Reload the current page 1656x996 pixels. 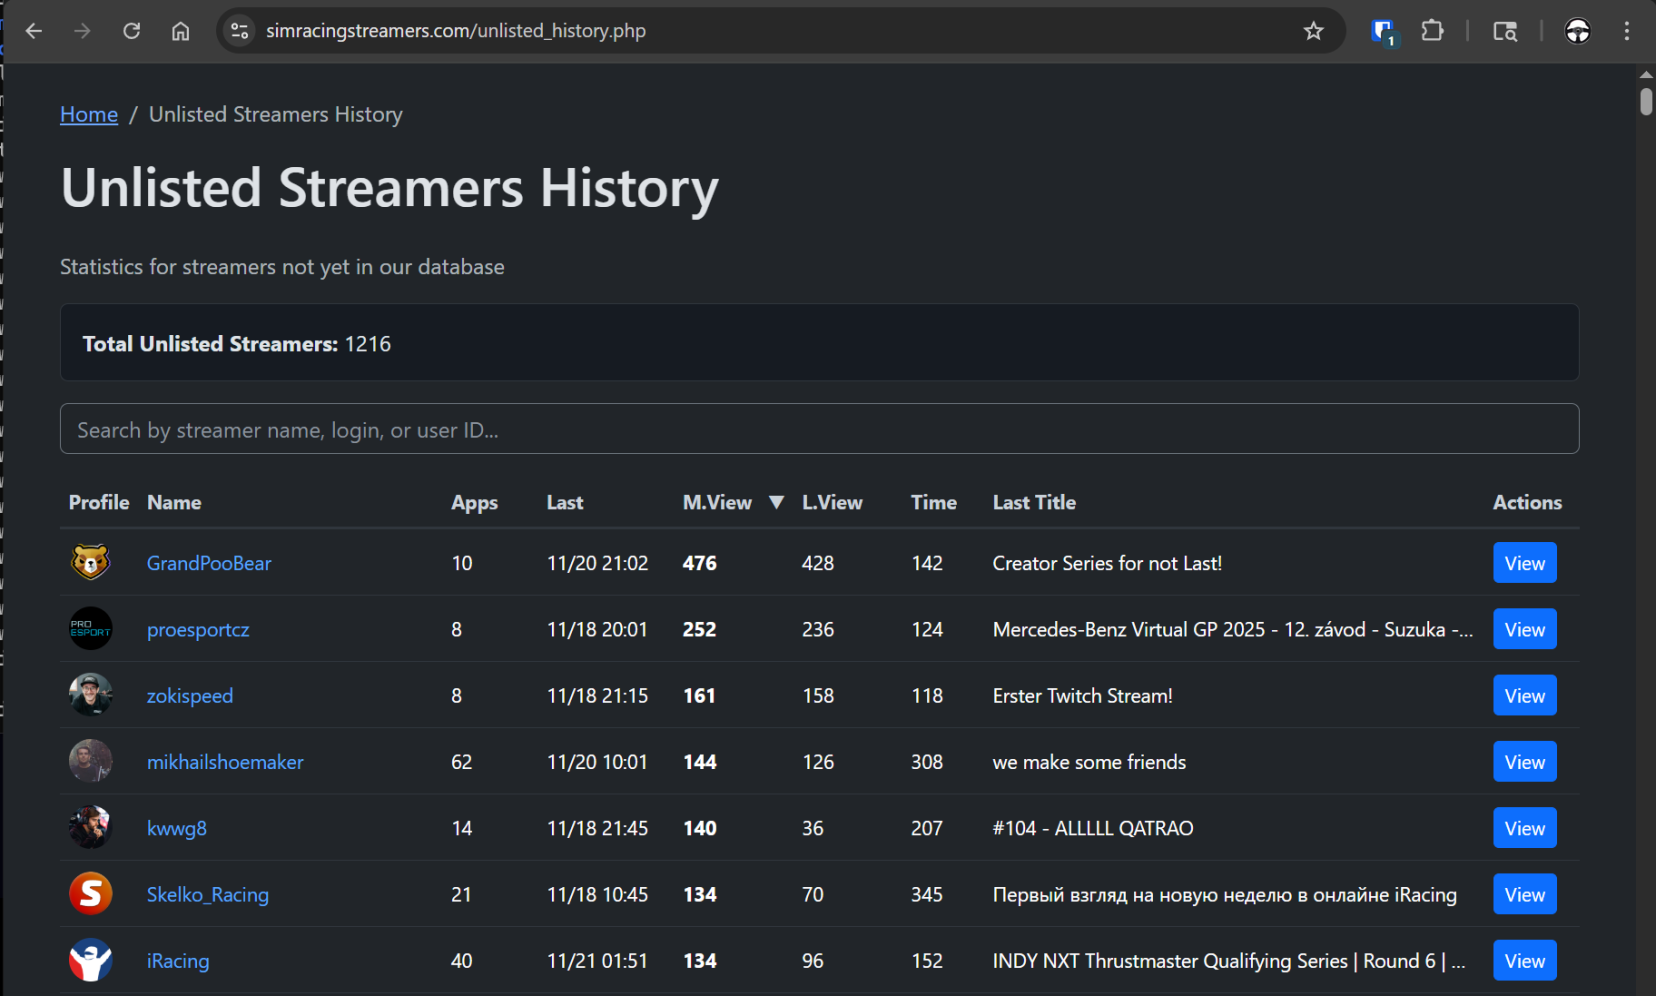point(131,31)
